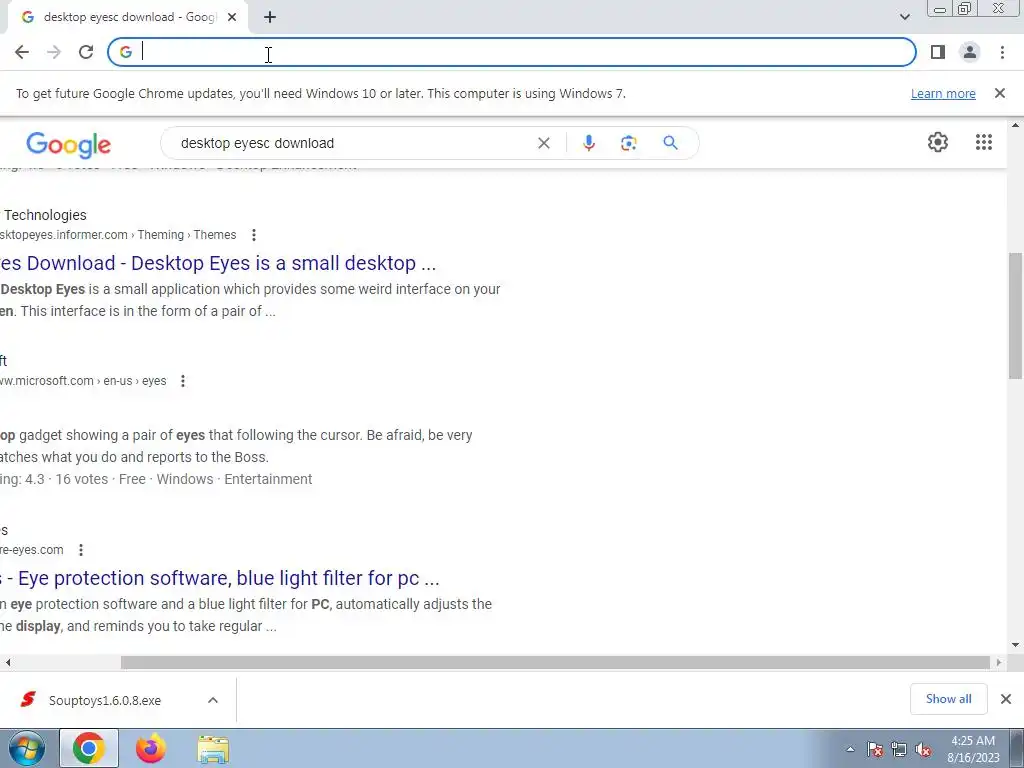Viewport: 1024px width, 768px height.
Task: Go back using the browser back arrow
Action: pyautogui.click(x=22, y=52)
